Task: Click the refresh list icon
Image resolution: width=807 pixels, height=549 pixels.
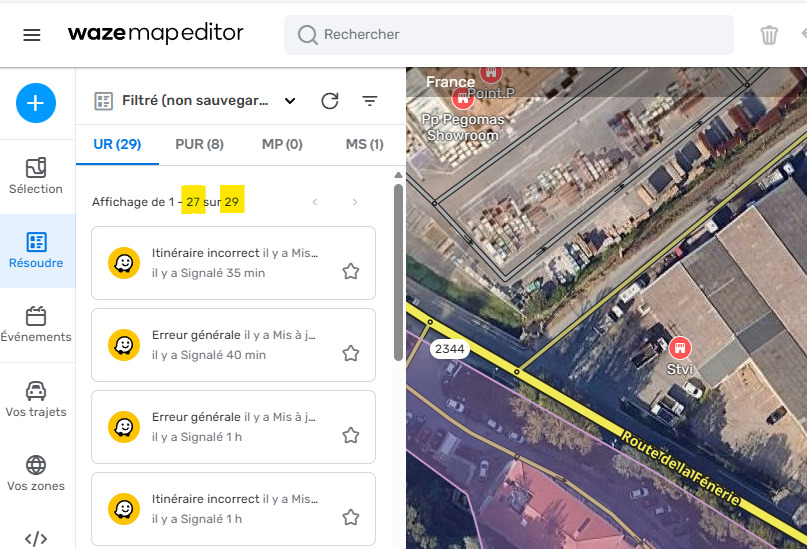Action: point(329,101)
